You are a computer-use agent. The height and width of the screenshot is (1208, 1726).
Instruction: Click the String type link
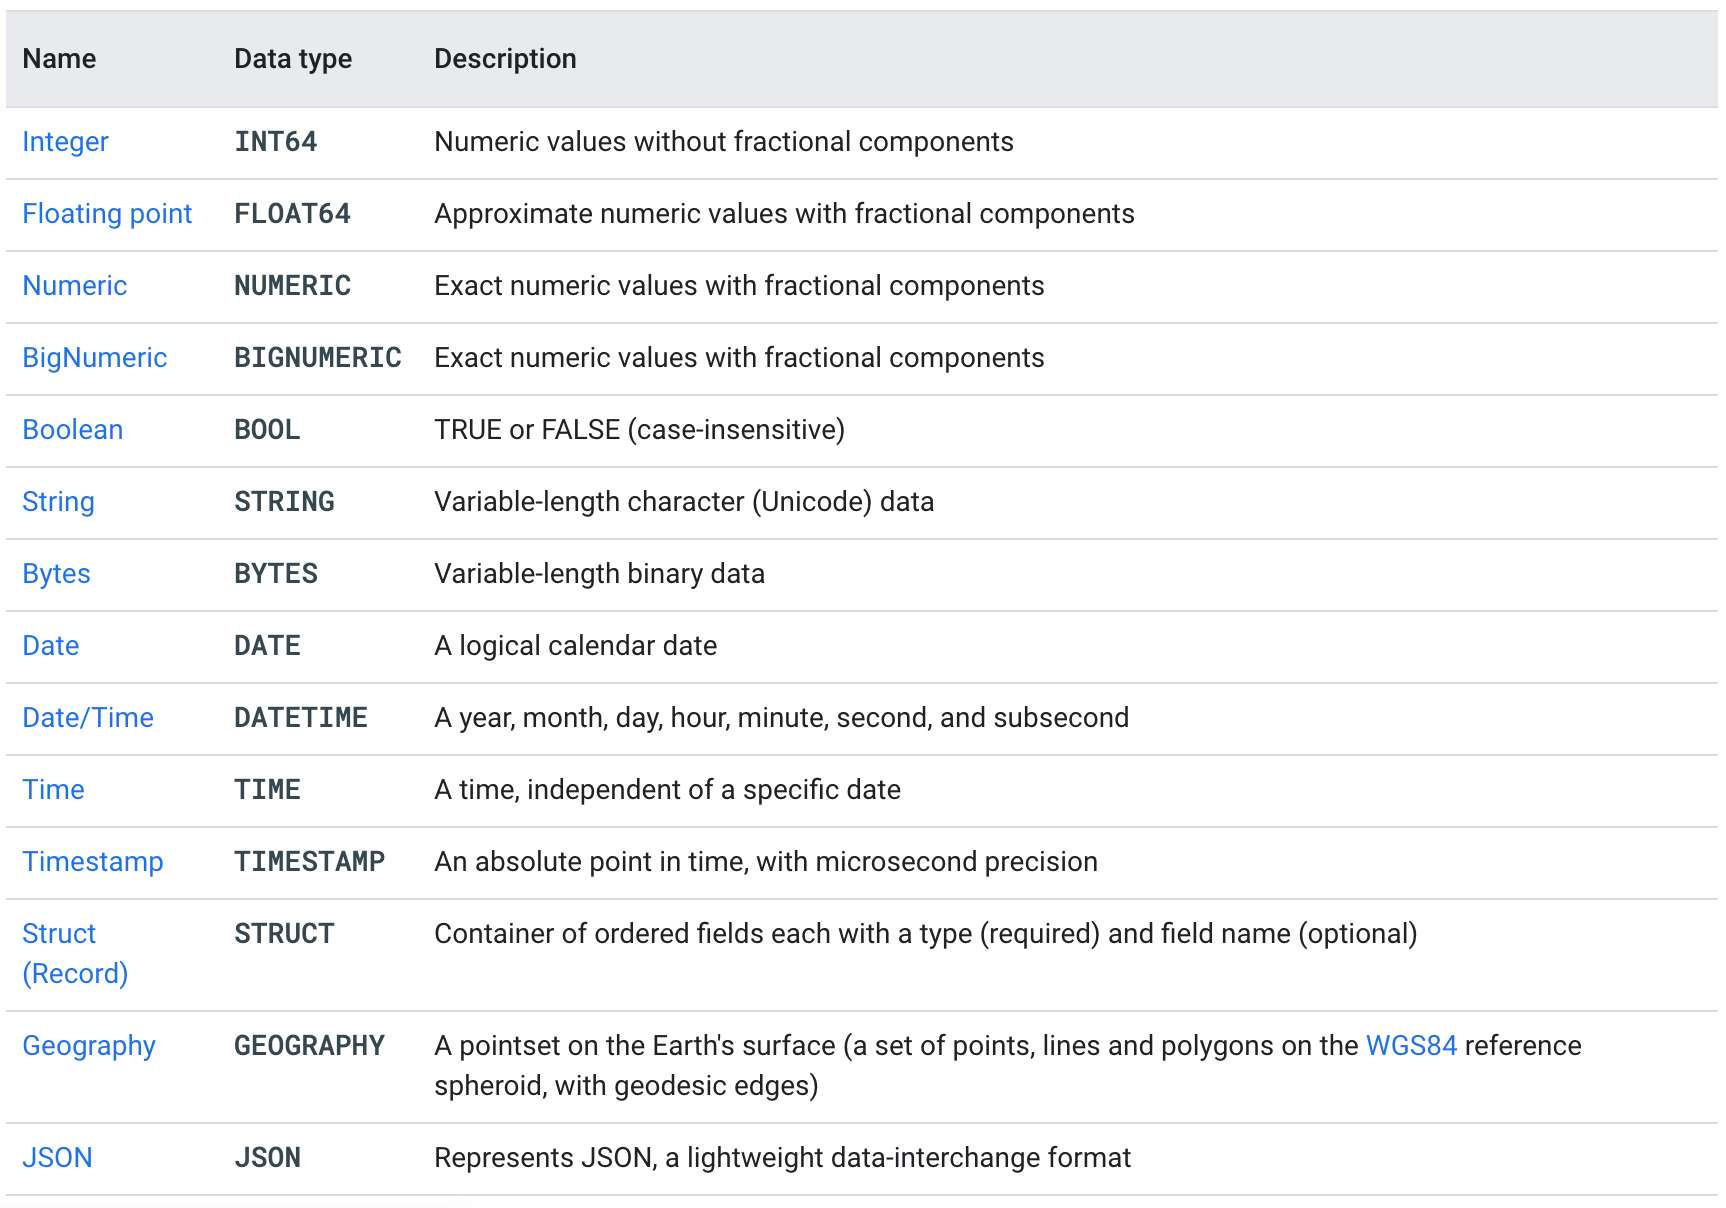[58, 502]
